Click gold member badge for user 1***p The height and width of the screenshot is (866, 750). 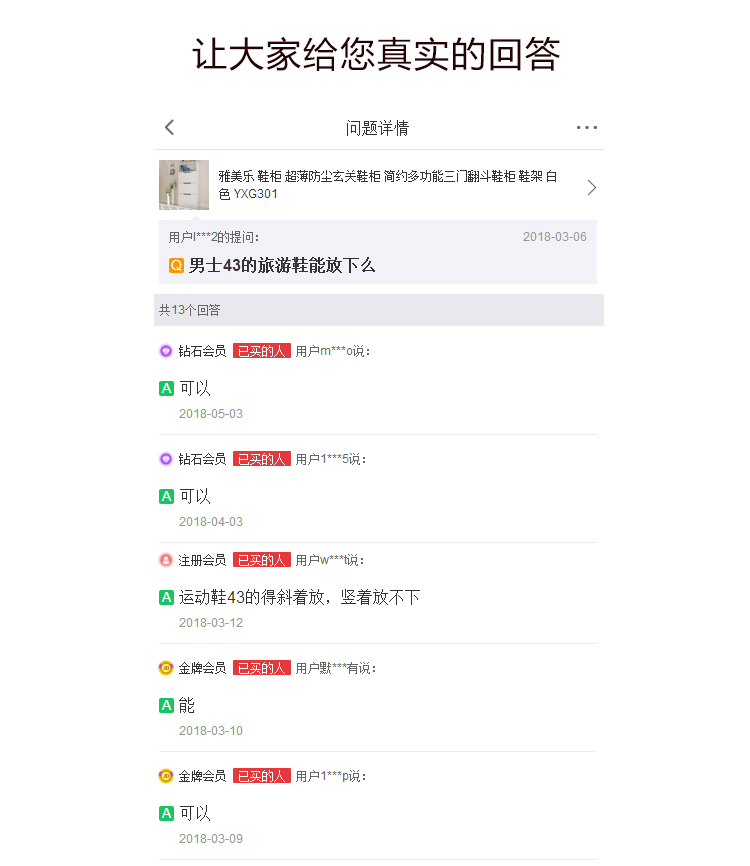coord(166,776)
